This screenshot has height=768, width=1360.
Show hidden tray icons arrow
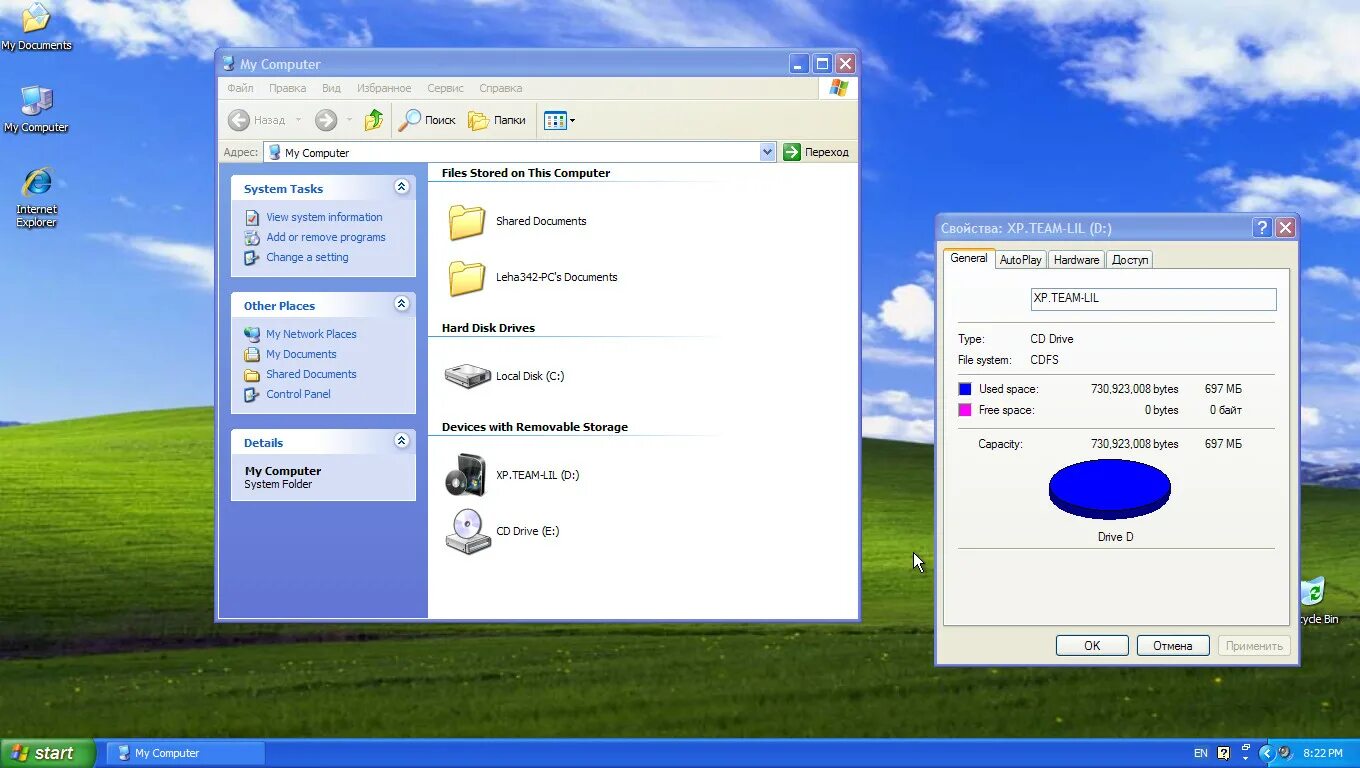[1266, 753]
